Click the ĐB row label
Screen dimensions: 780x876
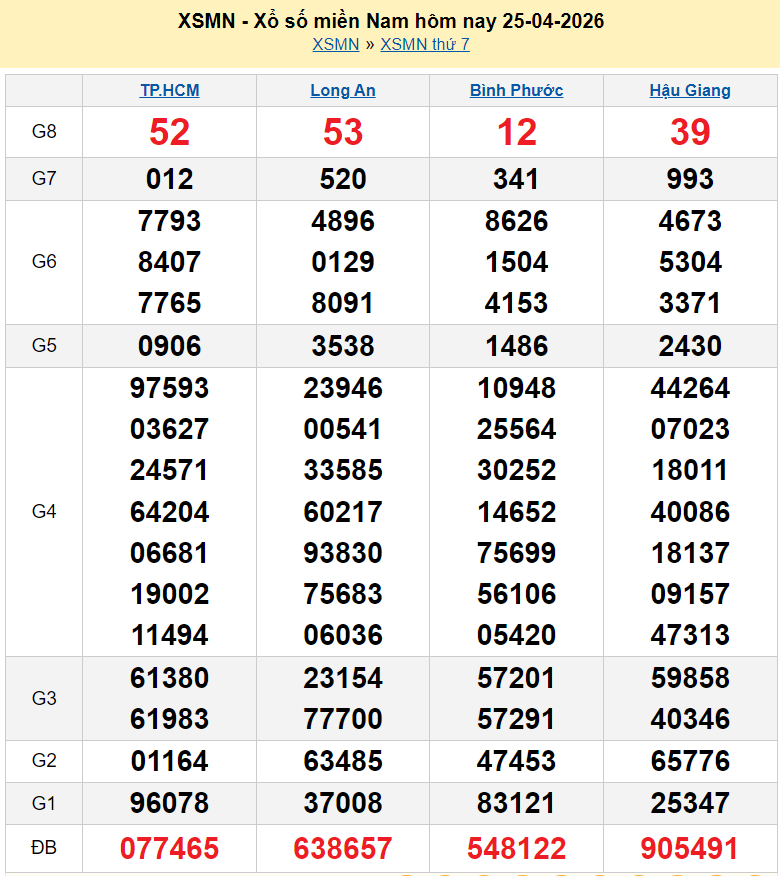tap(44, 848)
